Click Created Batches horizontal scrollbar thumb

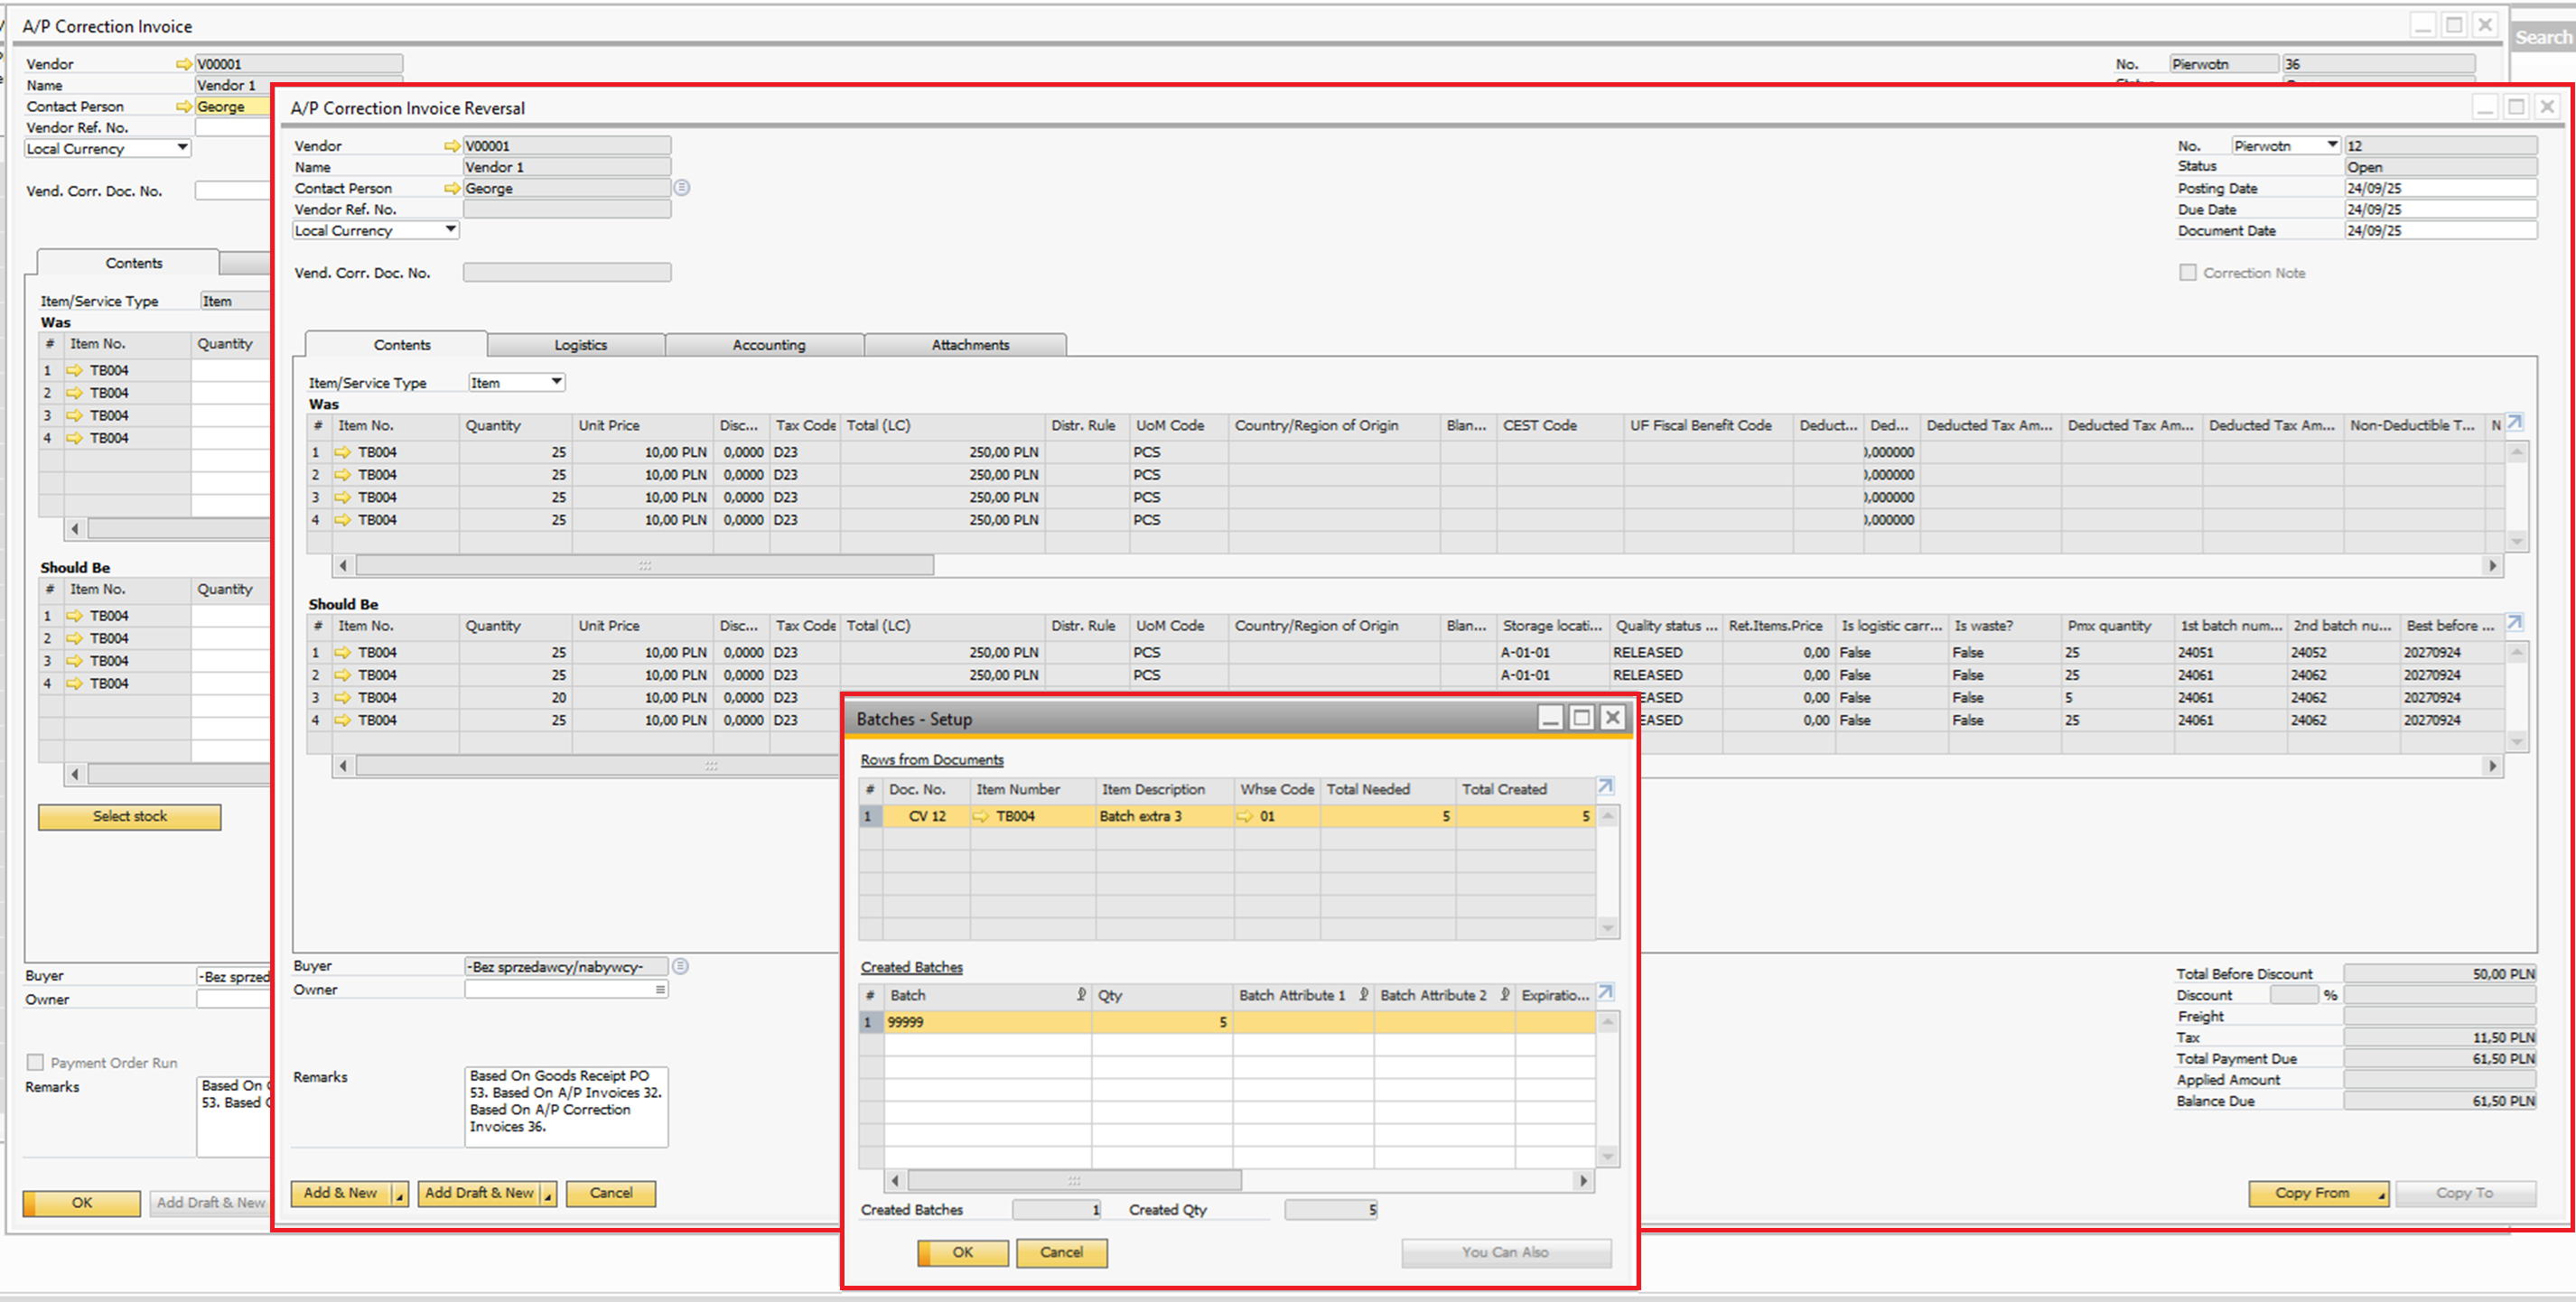tap(1073, 1181)
